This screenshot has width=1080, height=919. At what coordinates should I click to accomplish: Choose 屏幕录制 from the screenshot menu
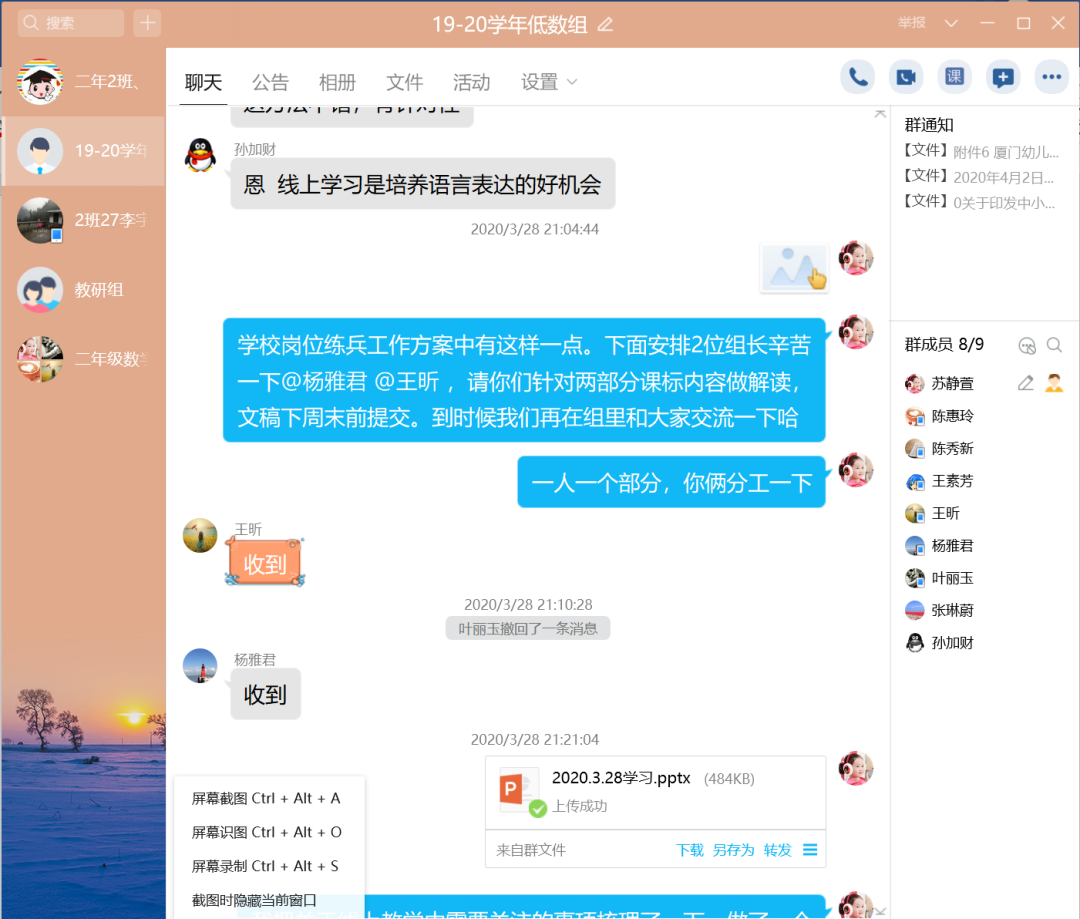click(x=265, y=866)
